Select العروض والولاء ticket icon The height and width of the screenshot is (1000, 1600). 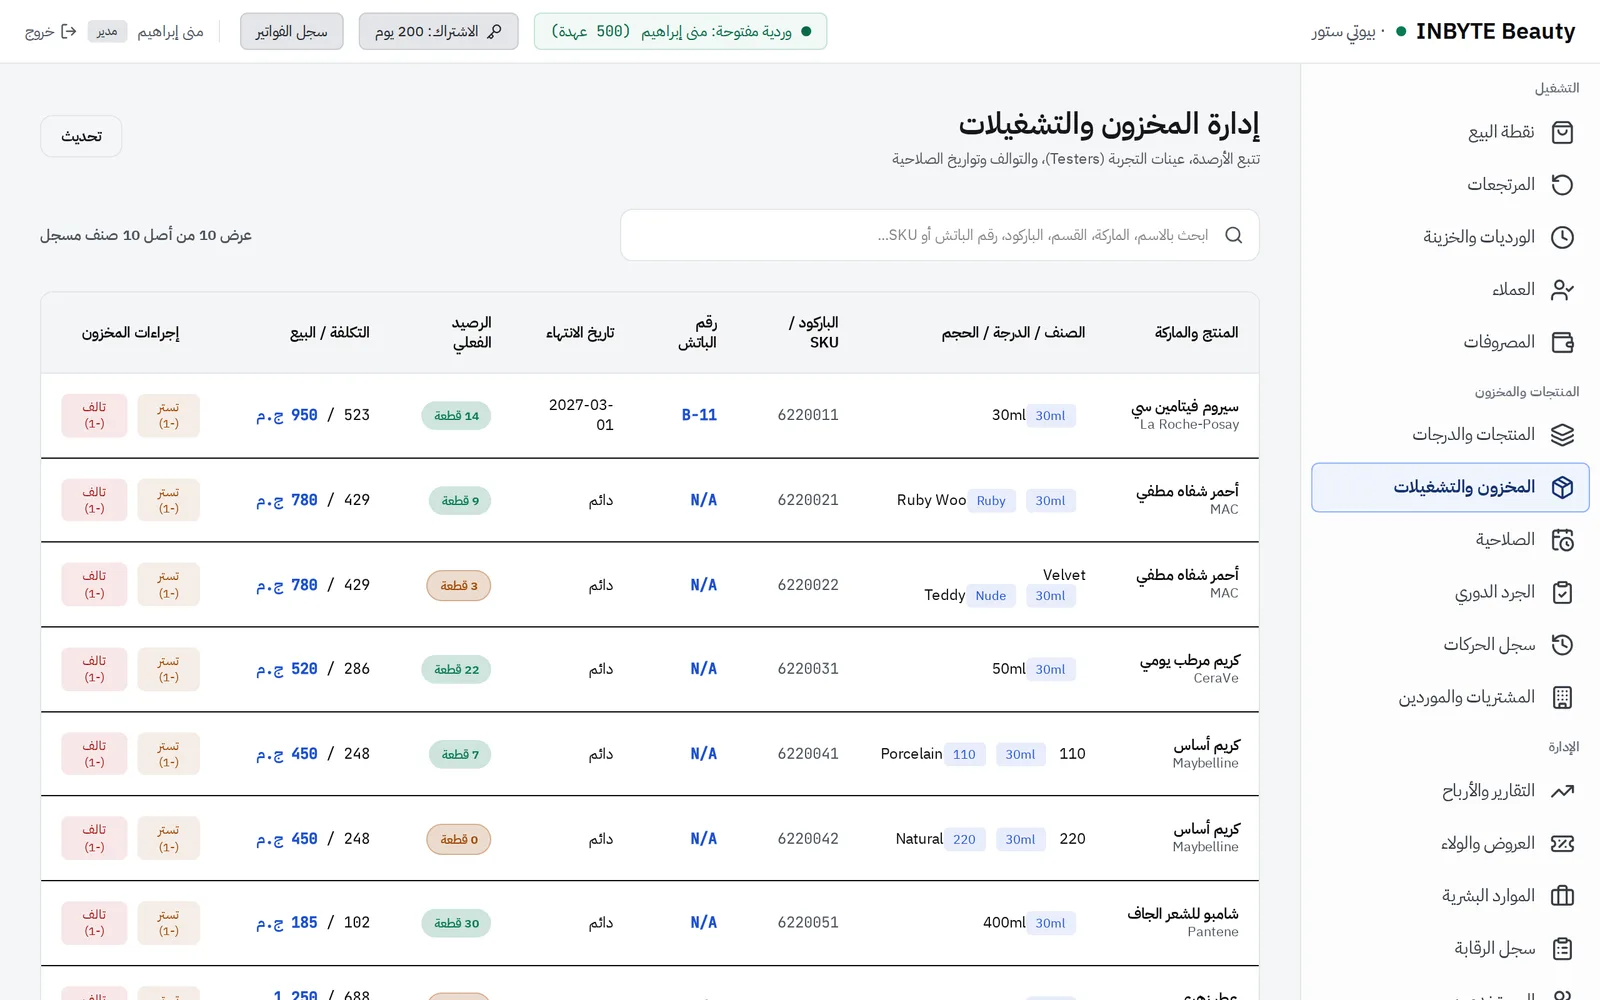[x=1562, y=843]
